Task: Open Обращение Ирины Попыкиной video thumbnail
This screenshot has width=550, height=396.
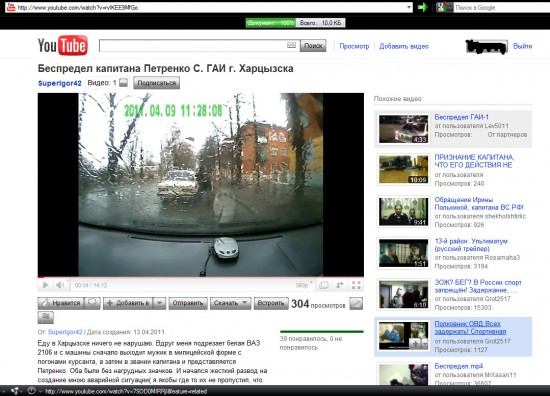Action: (403, 212)
